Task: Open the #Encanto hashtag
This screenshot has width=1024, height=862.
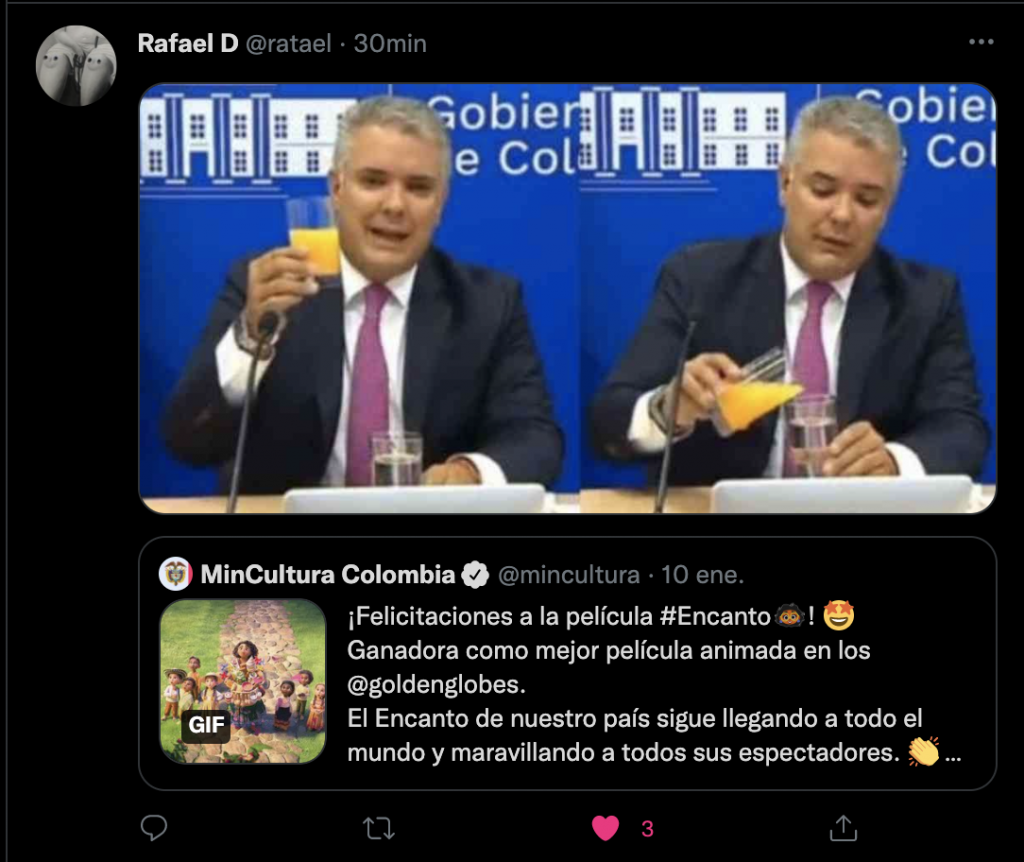Action: click(x=715, y=616)
